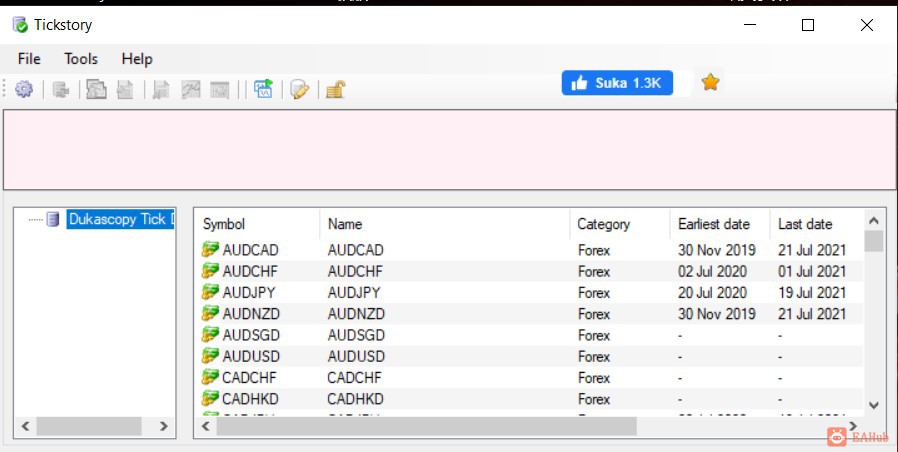The image size is (898, 452).
Task: Select AUDCHF in the Symbol column
Action: (x=250, y=272)
